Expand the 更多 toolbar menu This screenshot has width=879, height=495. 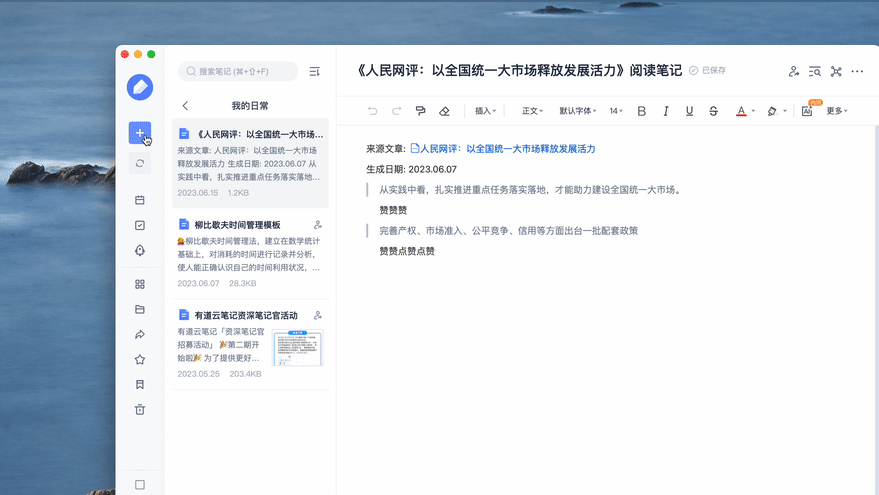pos(837,111)
